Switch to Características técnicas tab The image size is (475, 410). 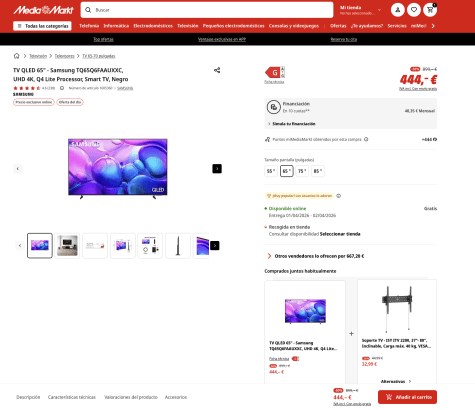click(72, 397)
